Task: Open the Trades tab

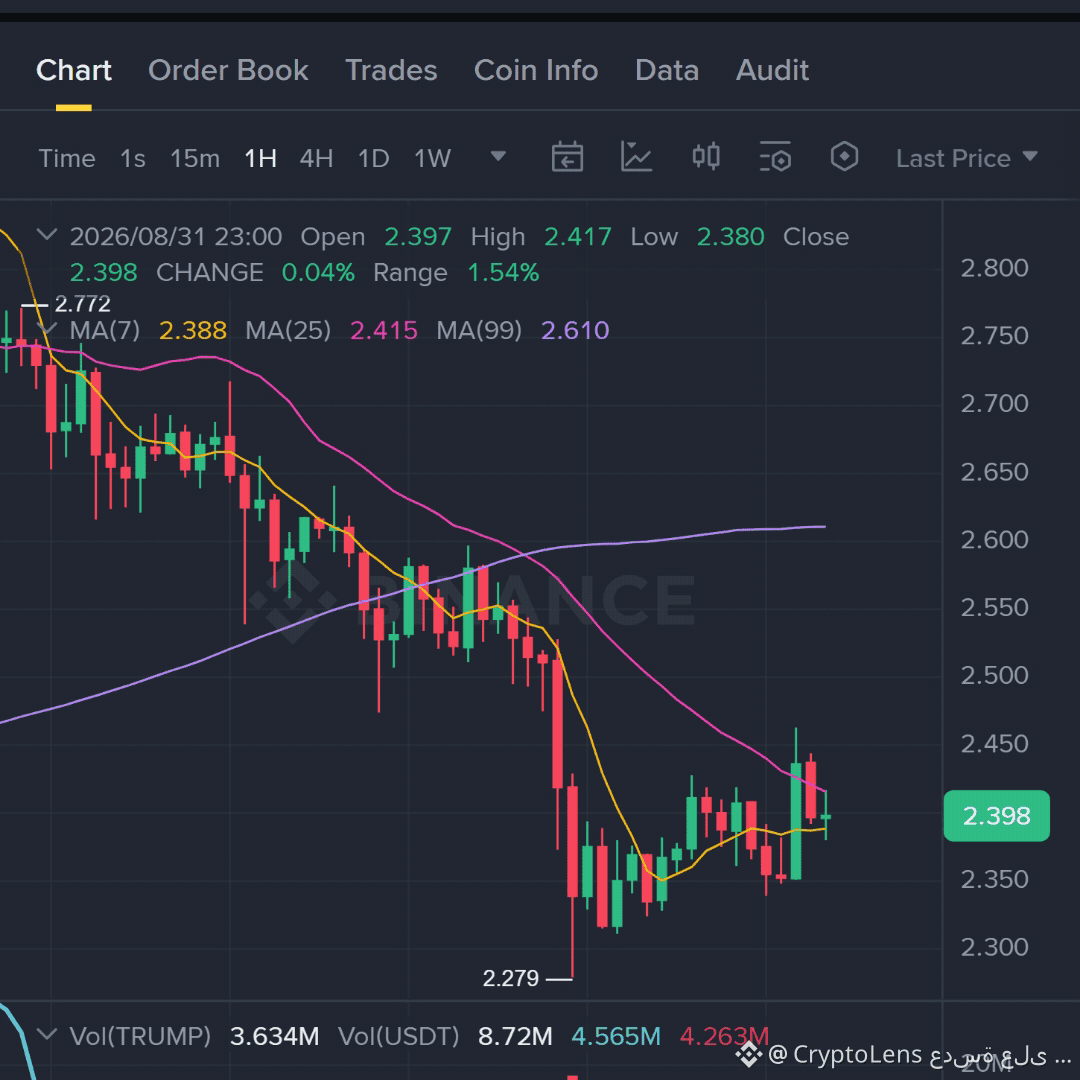Action: click(x=391, y=70)
